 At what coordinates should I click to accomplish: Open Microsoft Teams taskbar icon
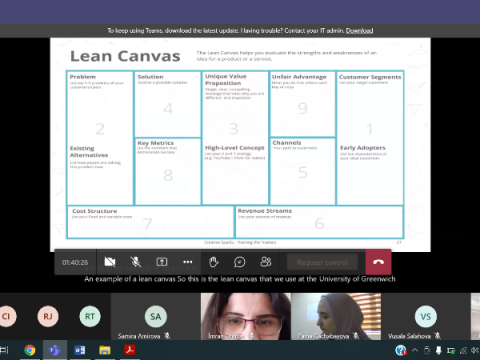(x=55, y=350)
